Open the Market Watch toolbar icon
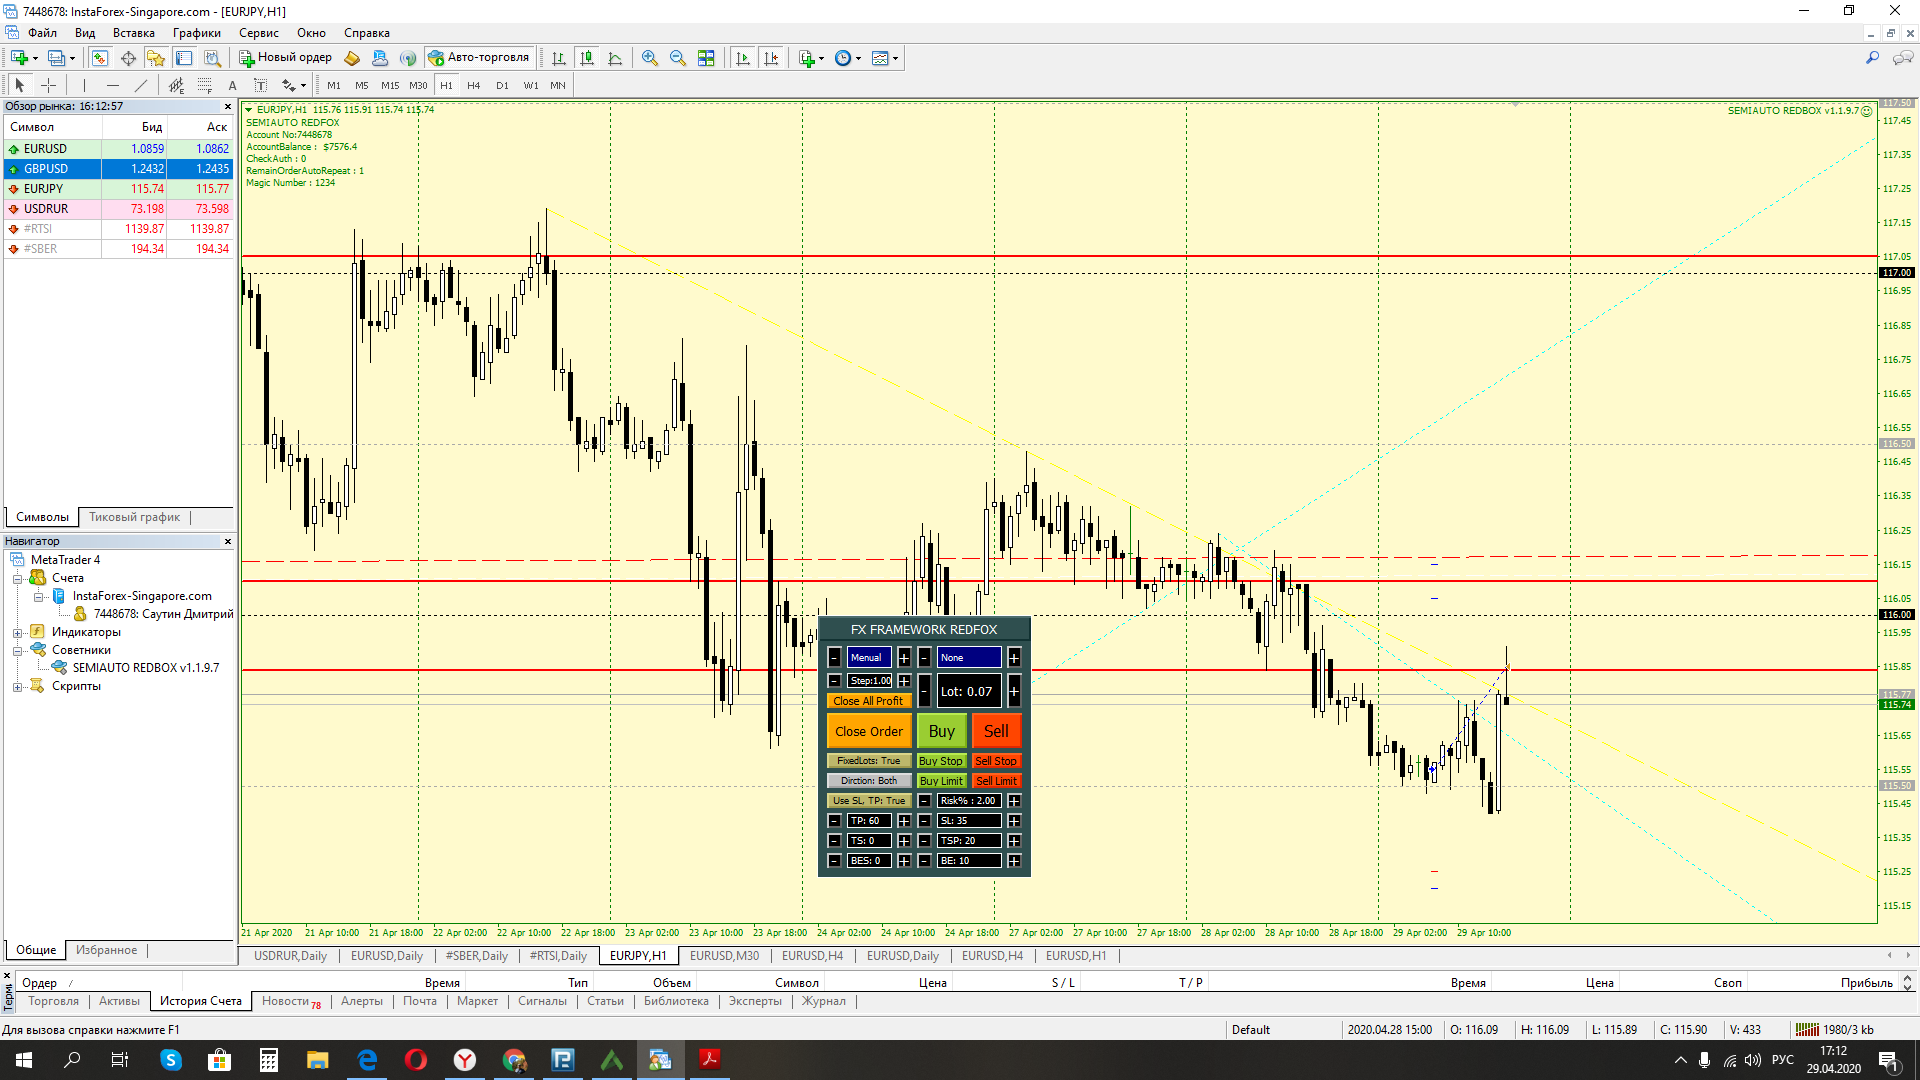This screenshot has height=1080, width=1920. [99, 58]
